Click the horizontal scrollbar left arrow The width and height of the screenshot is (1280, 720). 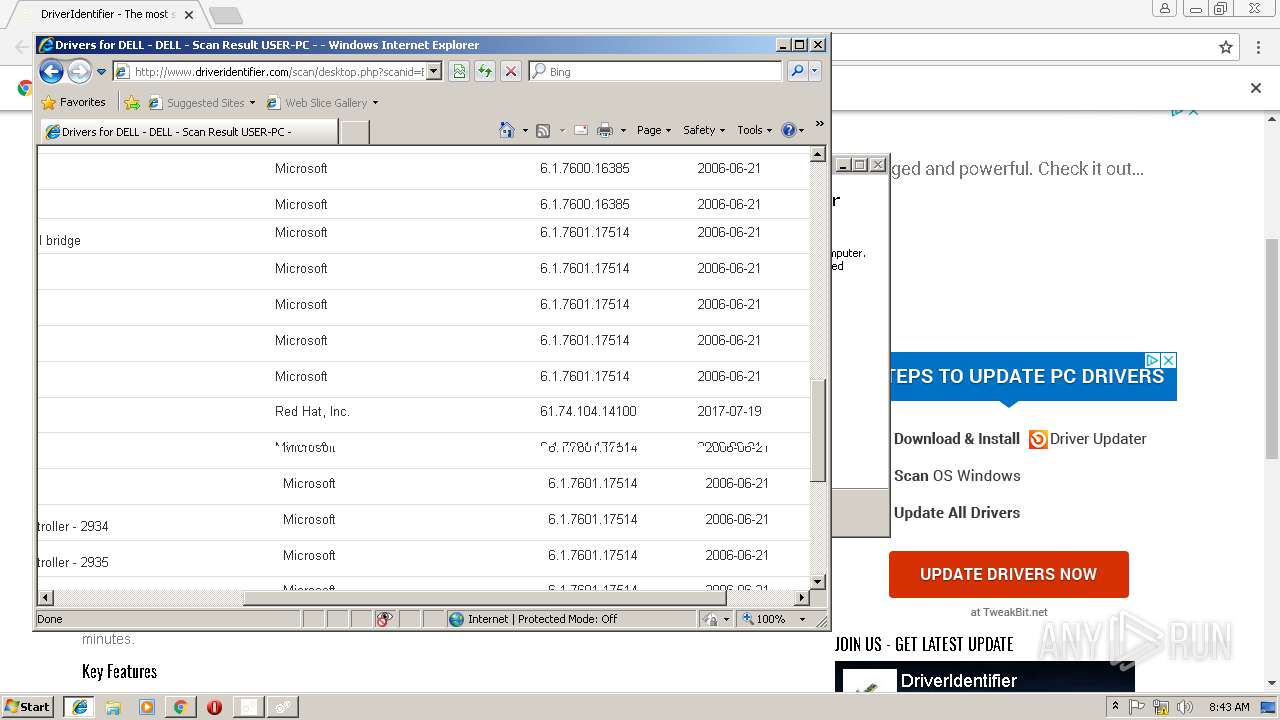pos(45,598)
